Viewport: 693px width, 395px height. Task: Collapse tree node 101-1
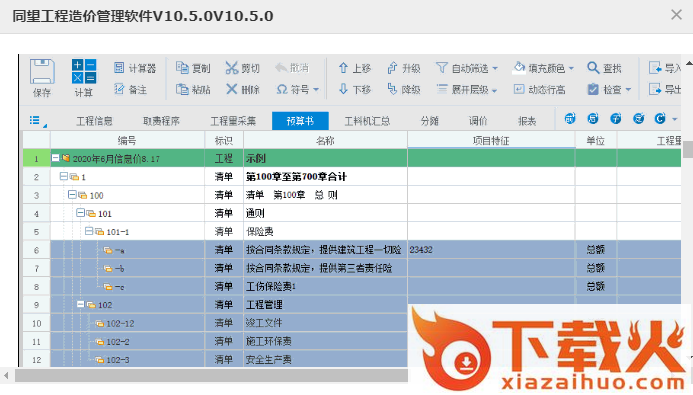click(89, 231)
